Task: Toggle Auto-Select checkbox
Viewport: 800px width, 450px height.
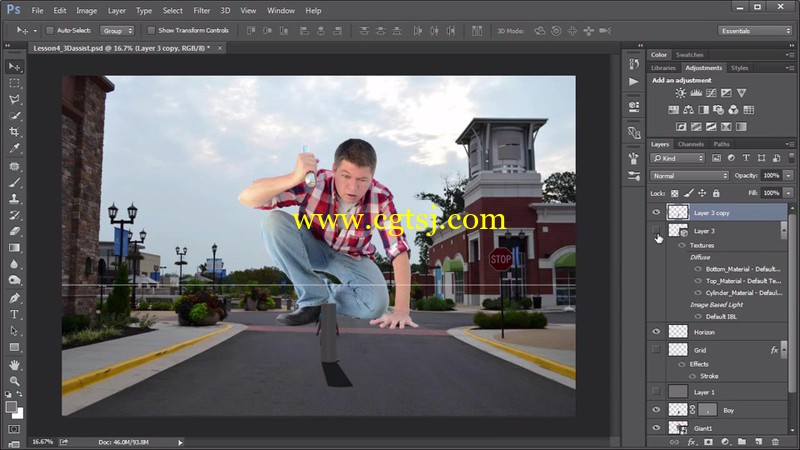Action: click(x=50, y=31)
